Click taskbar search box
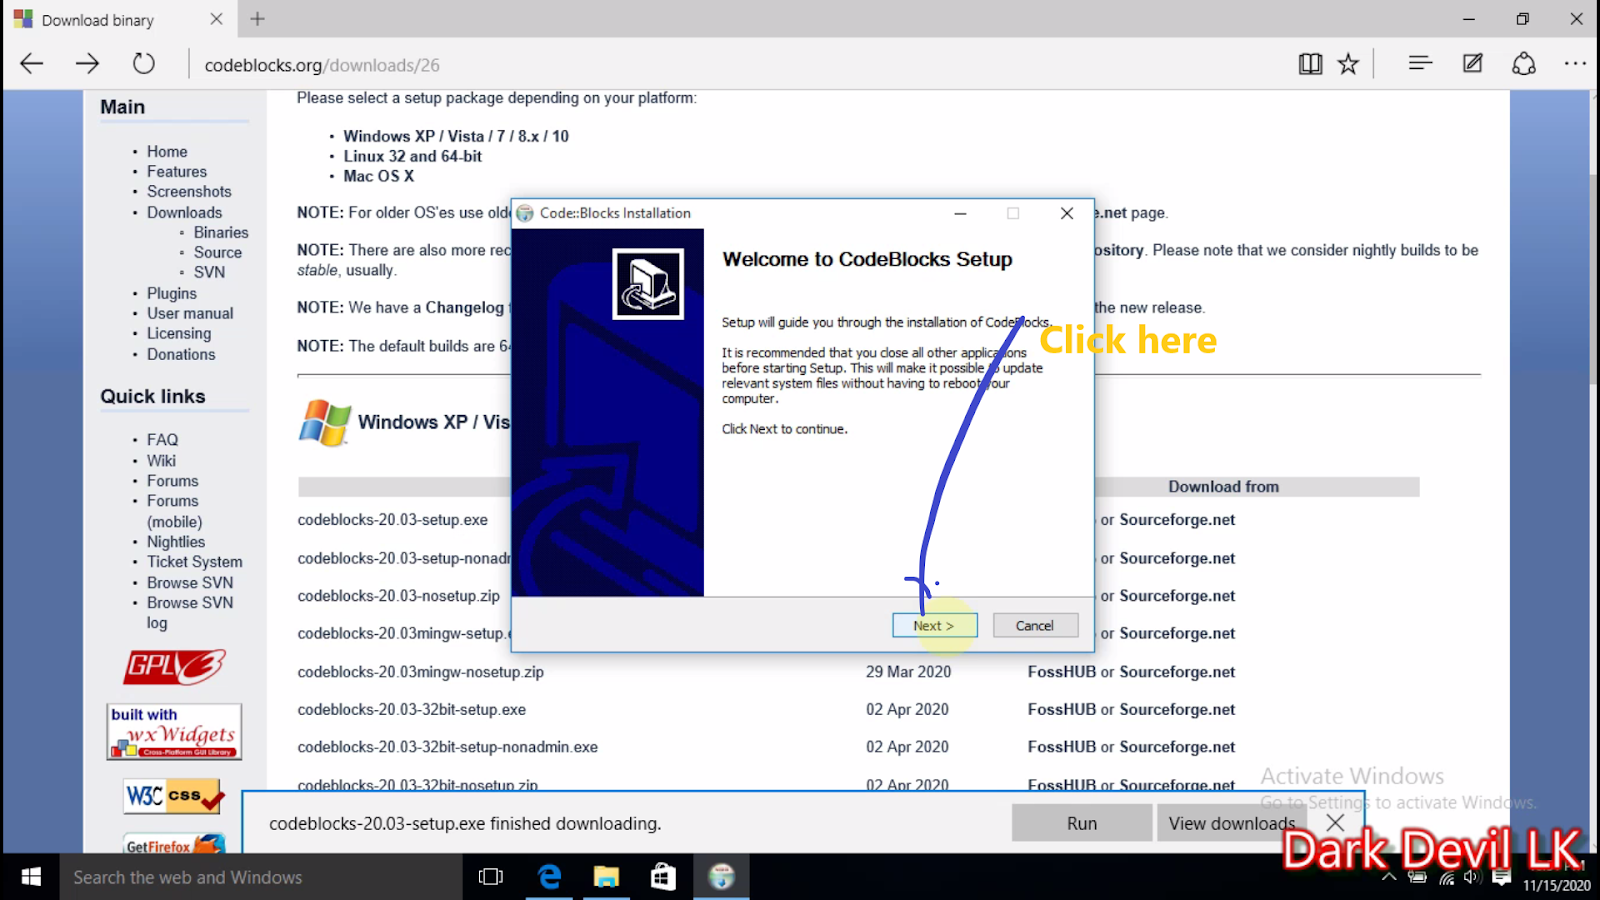 pos(261,877)
